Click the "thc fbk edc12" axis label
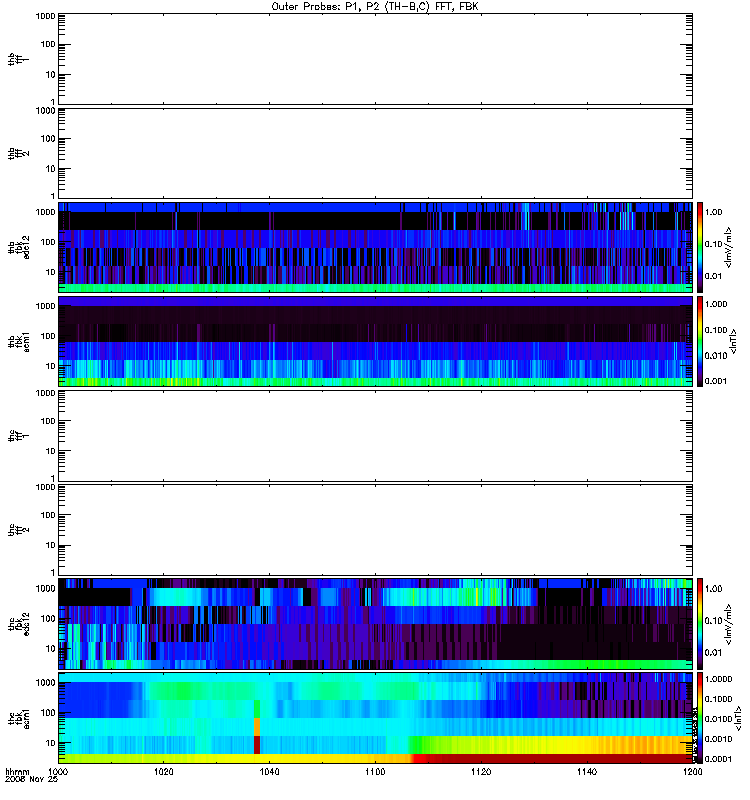 (19, 623)
